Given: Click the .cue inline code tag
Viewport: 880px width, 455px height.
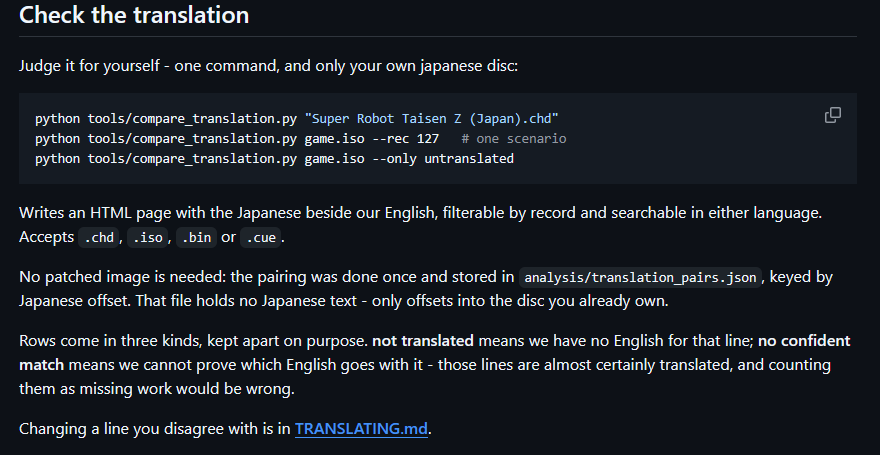Looking at the screenshot, I should pos(261,237).
